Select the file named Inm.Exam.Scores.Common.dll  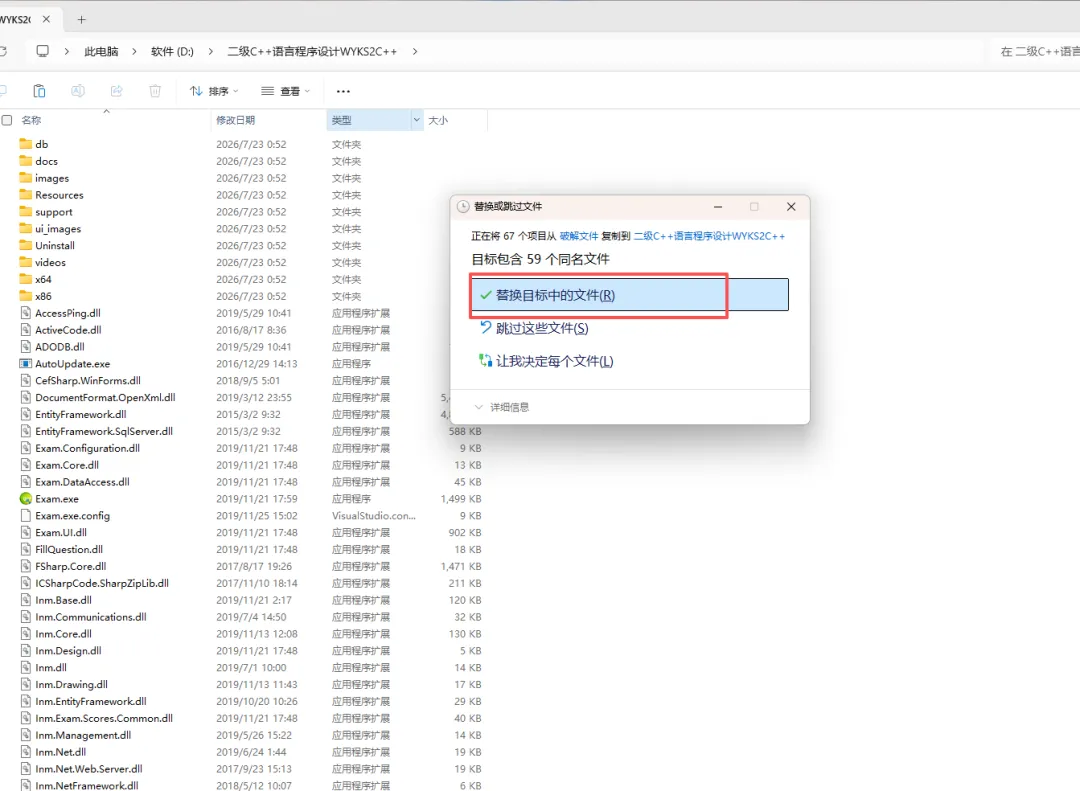point(104,718)
